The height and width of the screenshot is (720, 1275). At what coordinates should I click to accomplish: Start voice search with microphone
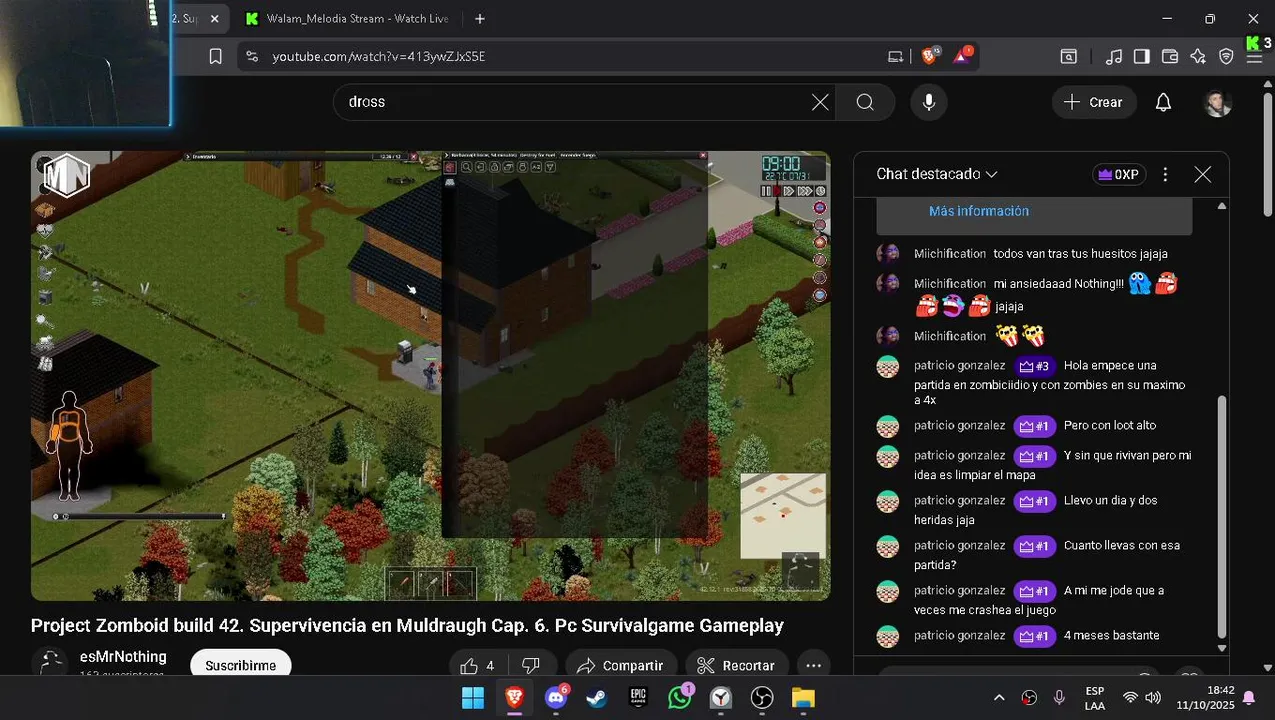coord(929,102)
